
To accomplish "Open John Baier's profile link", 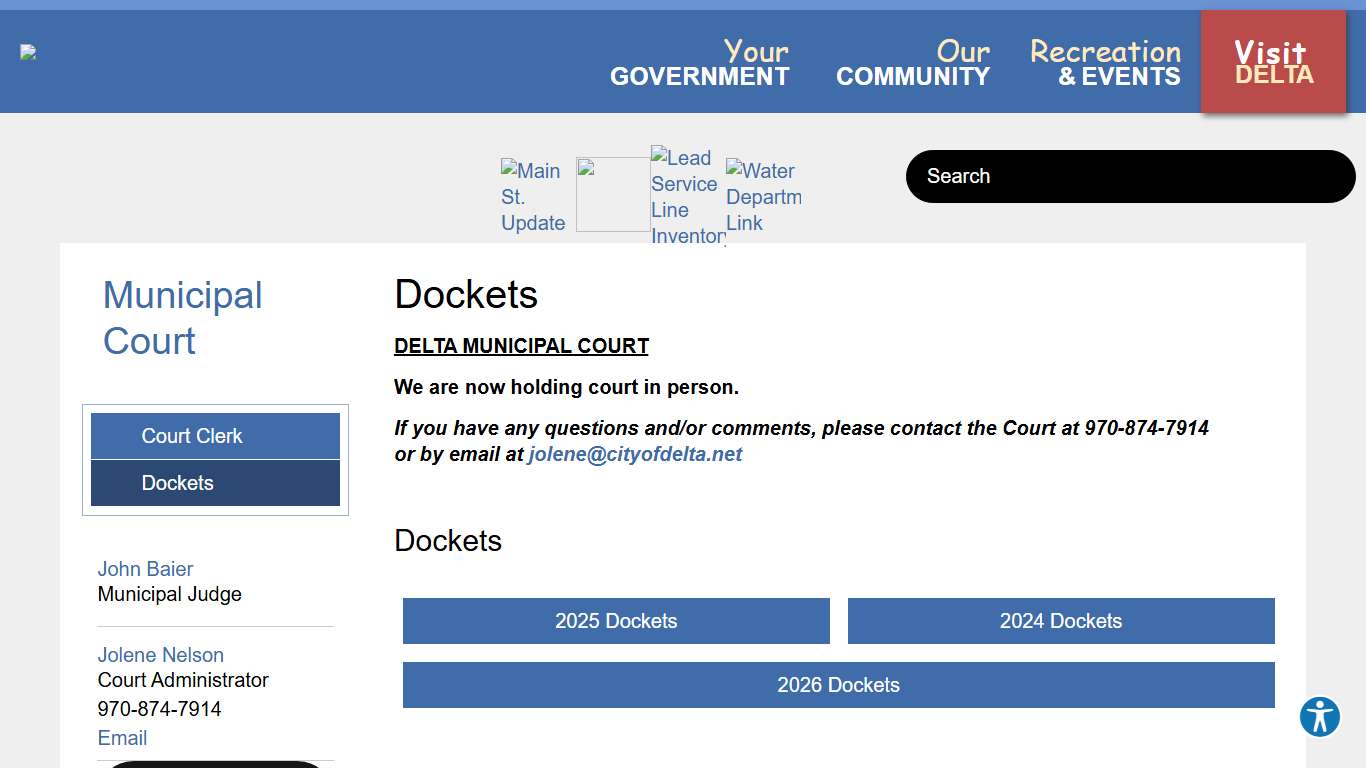I will 145,569.
